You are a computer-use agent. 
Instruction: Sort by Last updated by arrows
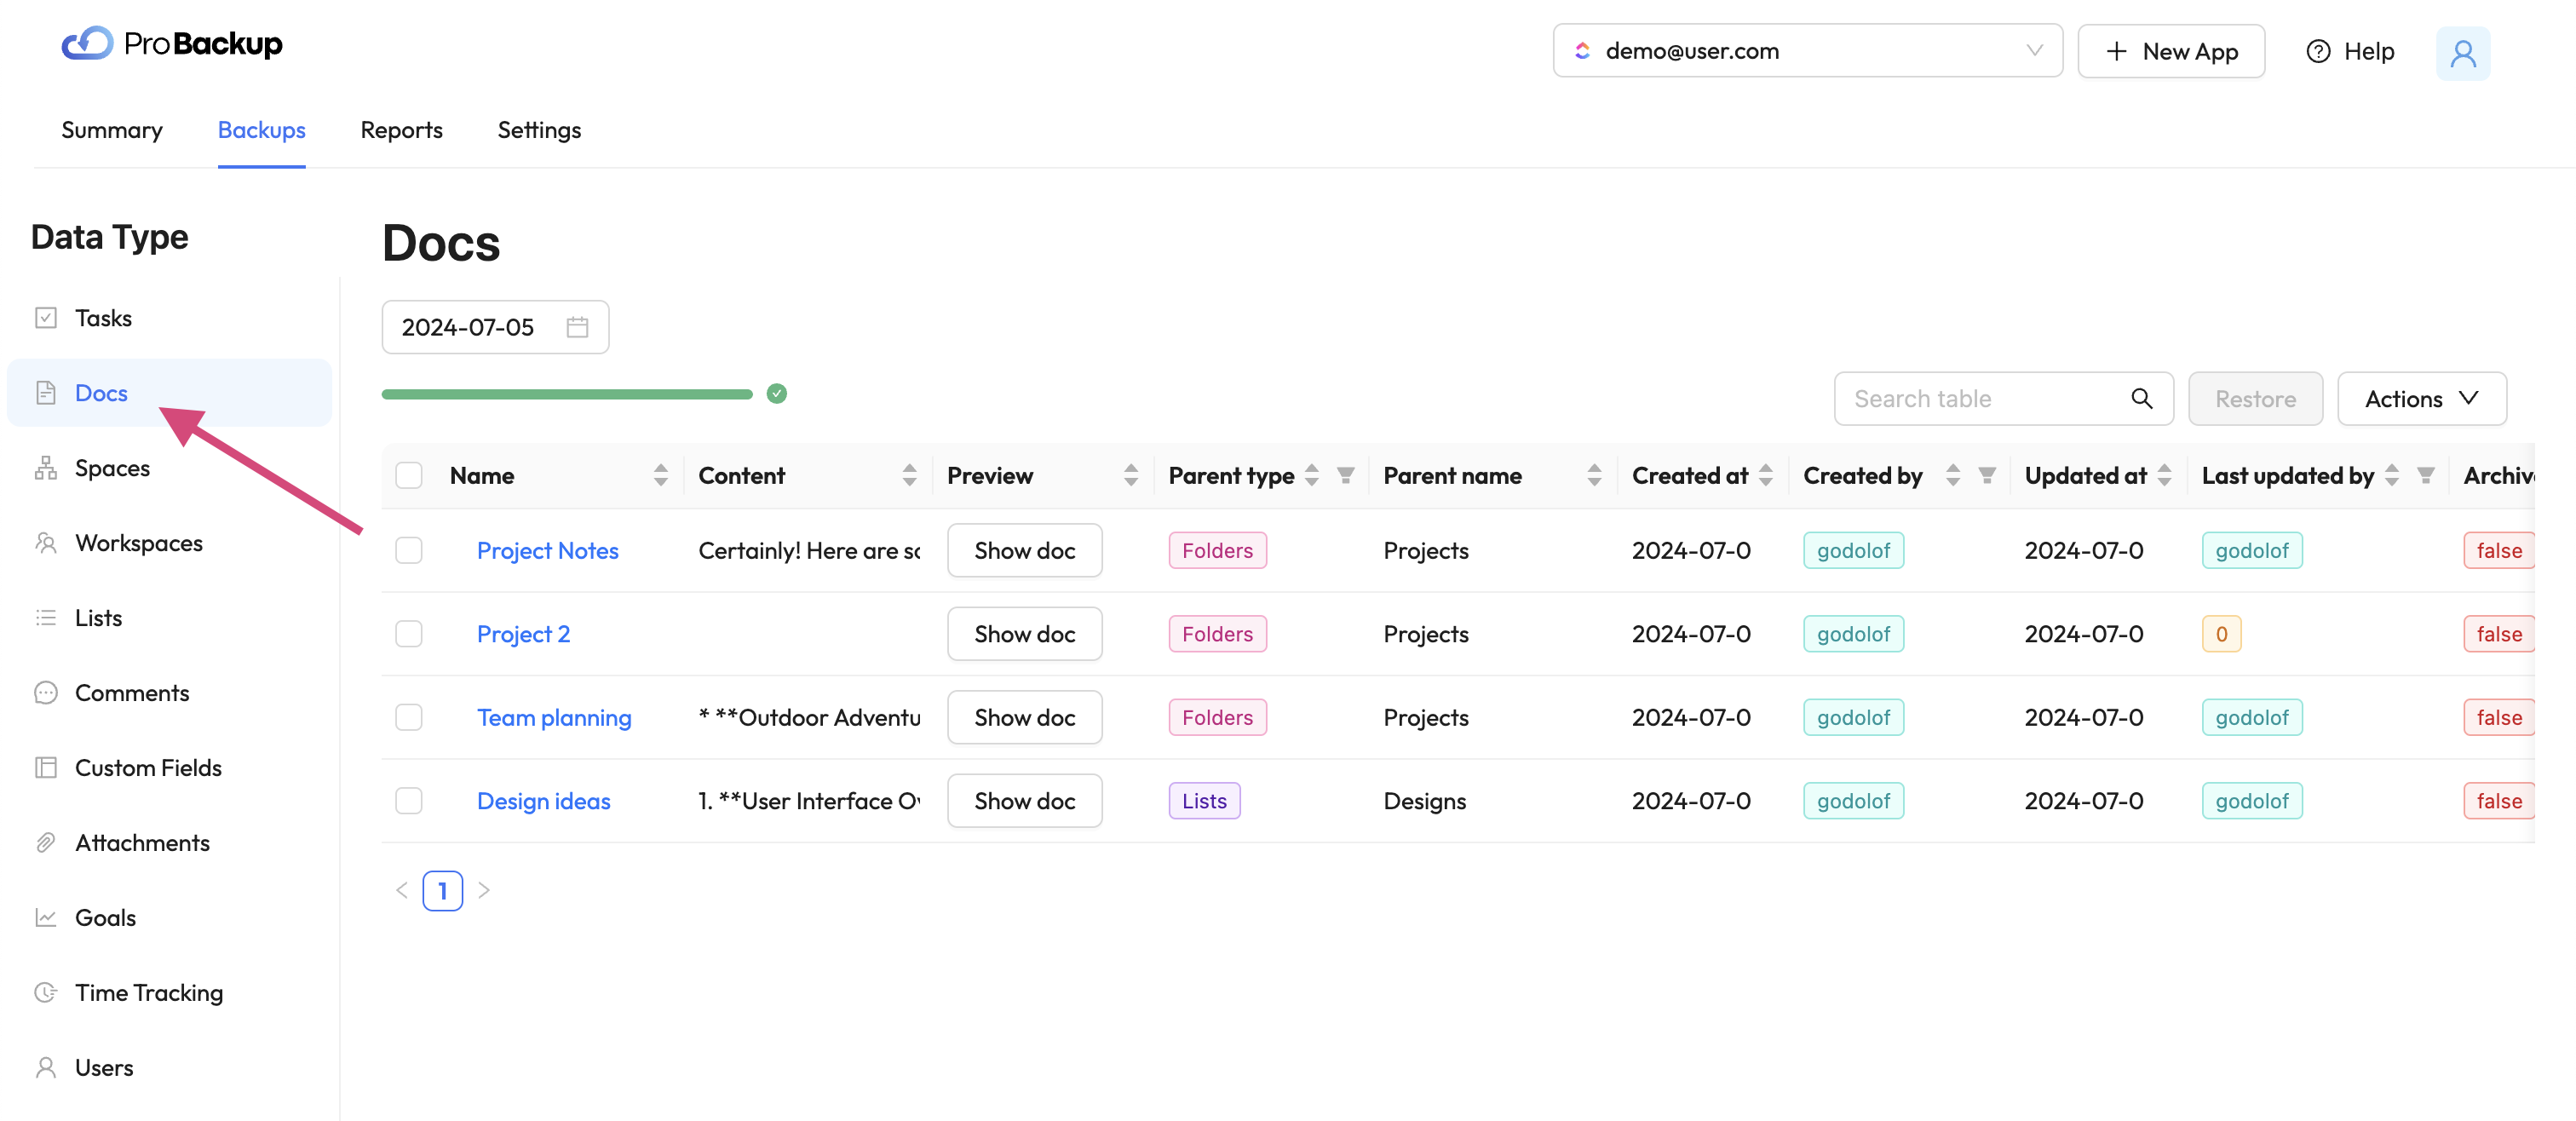click(2392, 476)
